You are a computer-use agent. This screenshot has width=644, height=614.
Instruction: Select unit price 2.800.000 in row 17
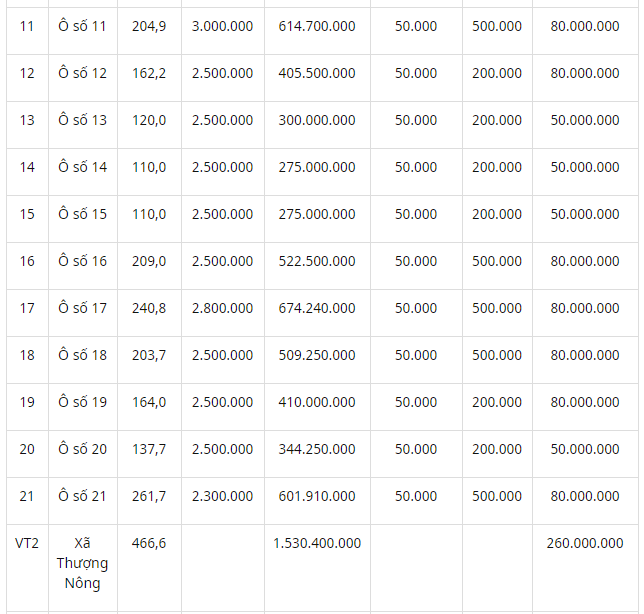(223, 308)
